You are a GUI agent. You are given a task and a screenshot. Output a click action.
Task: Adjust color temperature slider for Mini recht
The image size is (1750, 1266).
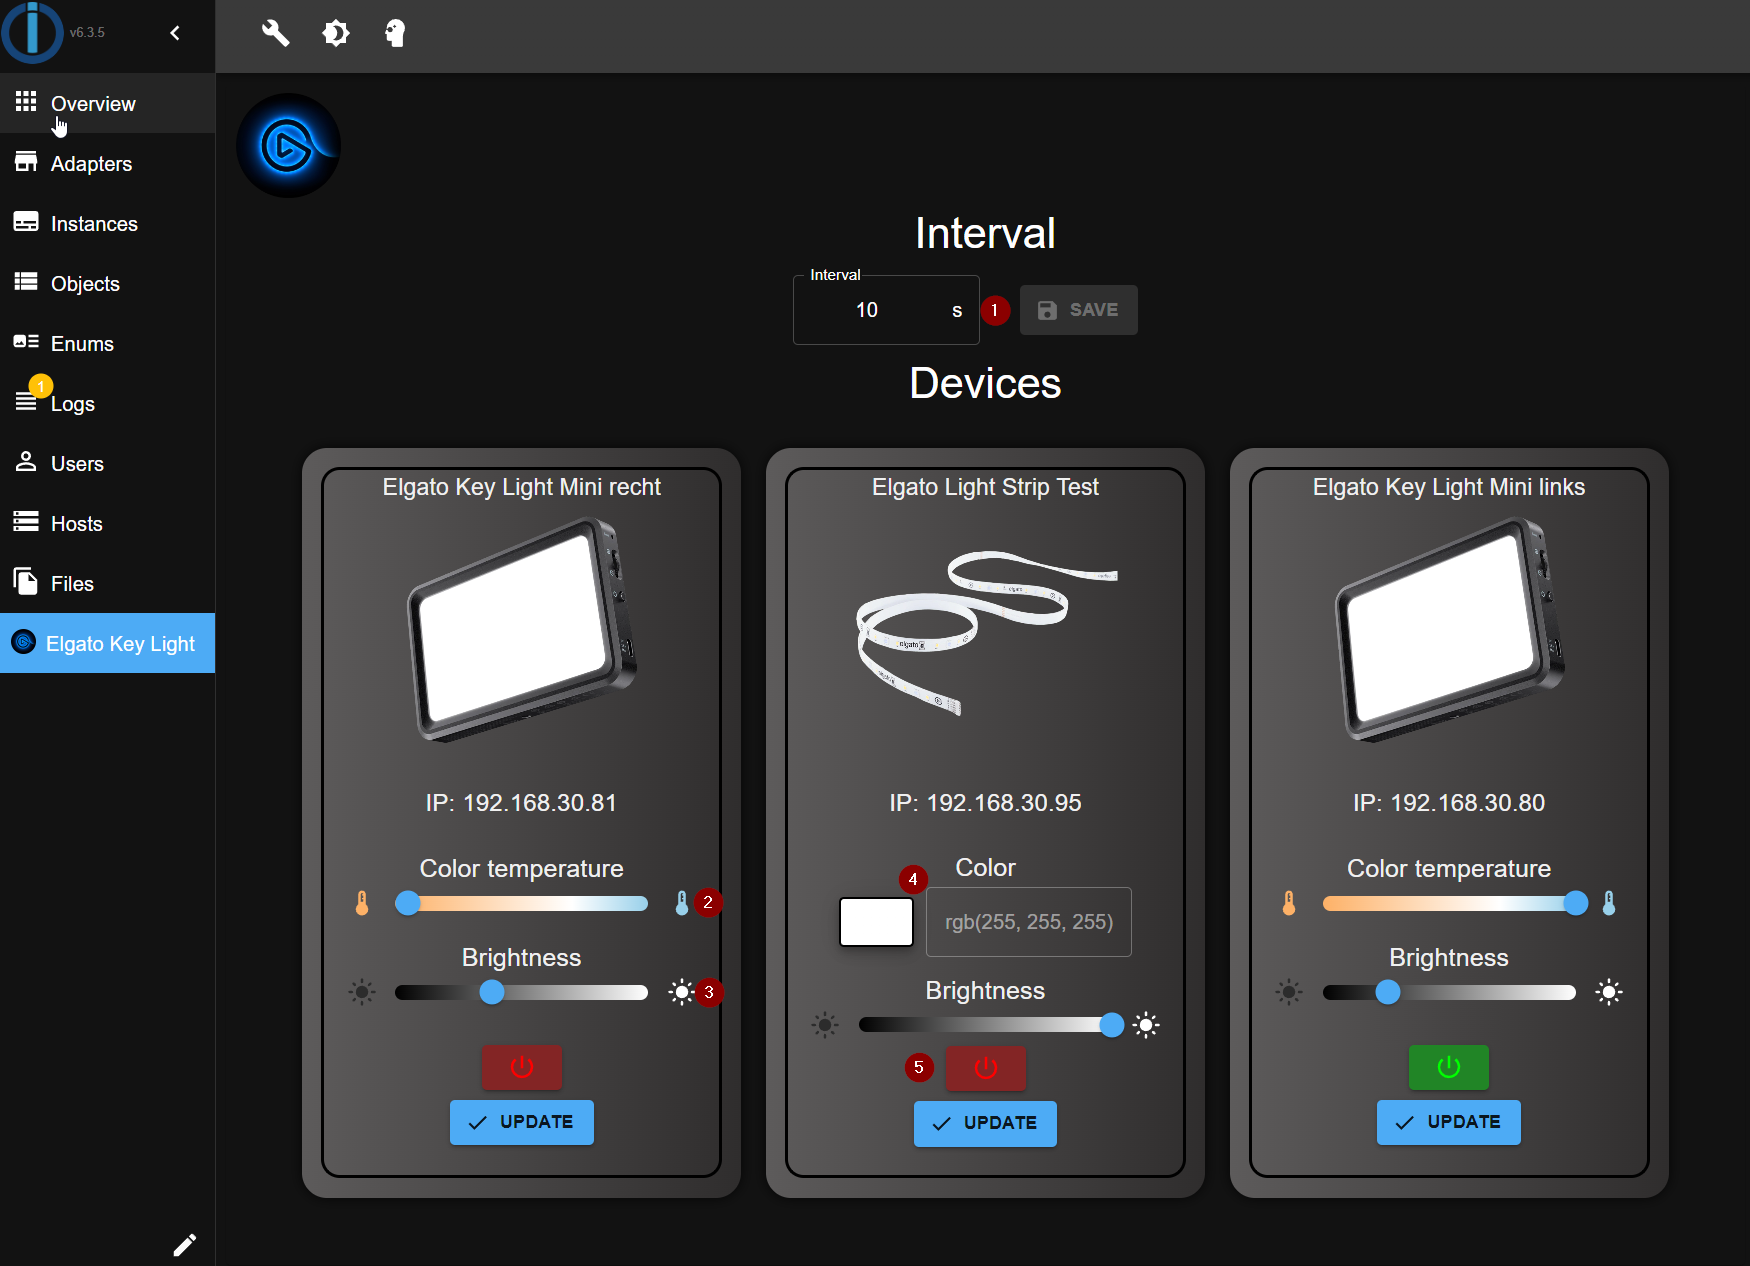click(x=522, y=903)
